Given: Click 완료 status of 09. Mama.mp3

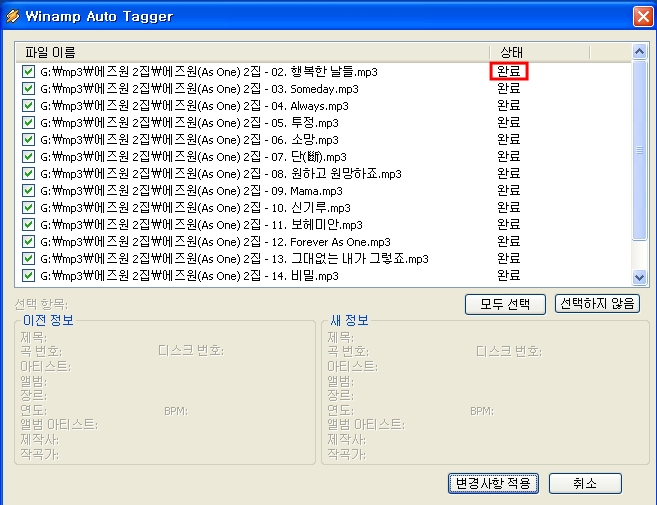Looking at the screenshot, I should 509,190.
